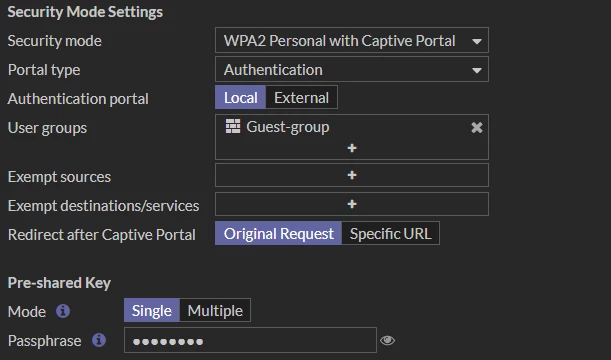
Task: Click the Exempt sources label
Action: pos(59,176)
